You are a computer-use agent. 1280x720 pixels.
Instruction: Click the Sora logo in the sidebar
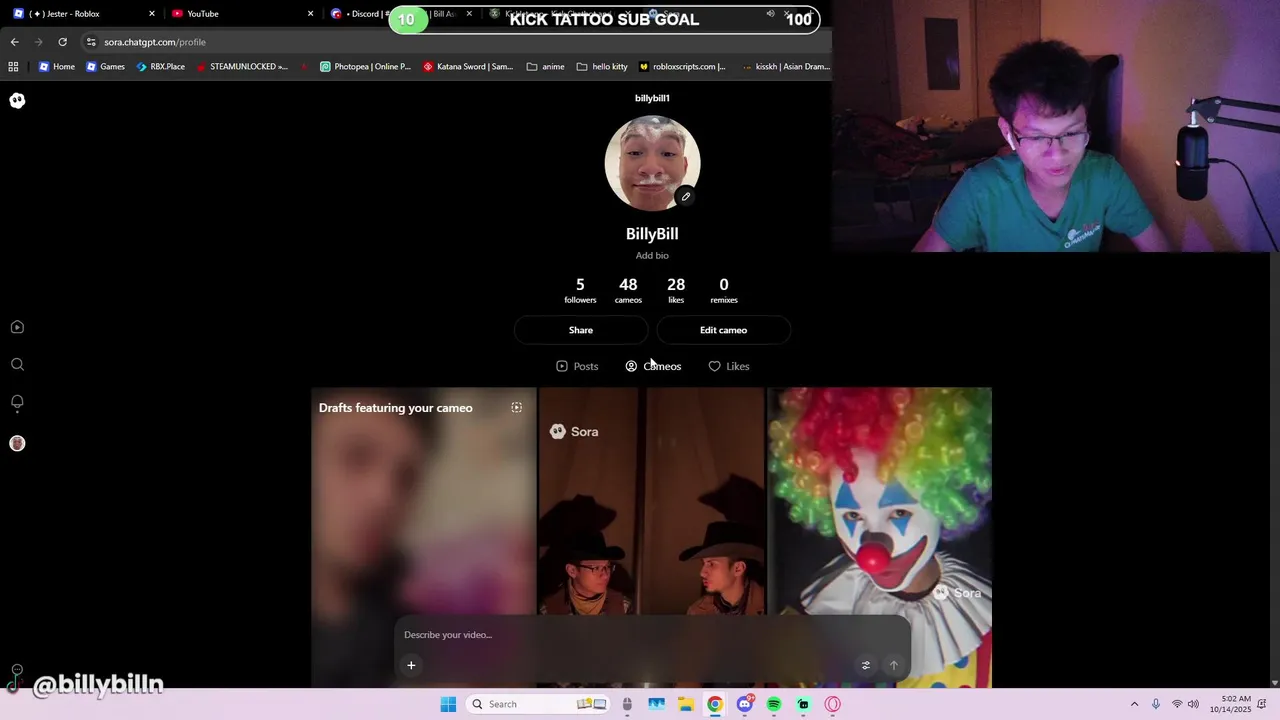point(17,100)
